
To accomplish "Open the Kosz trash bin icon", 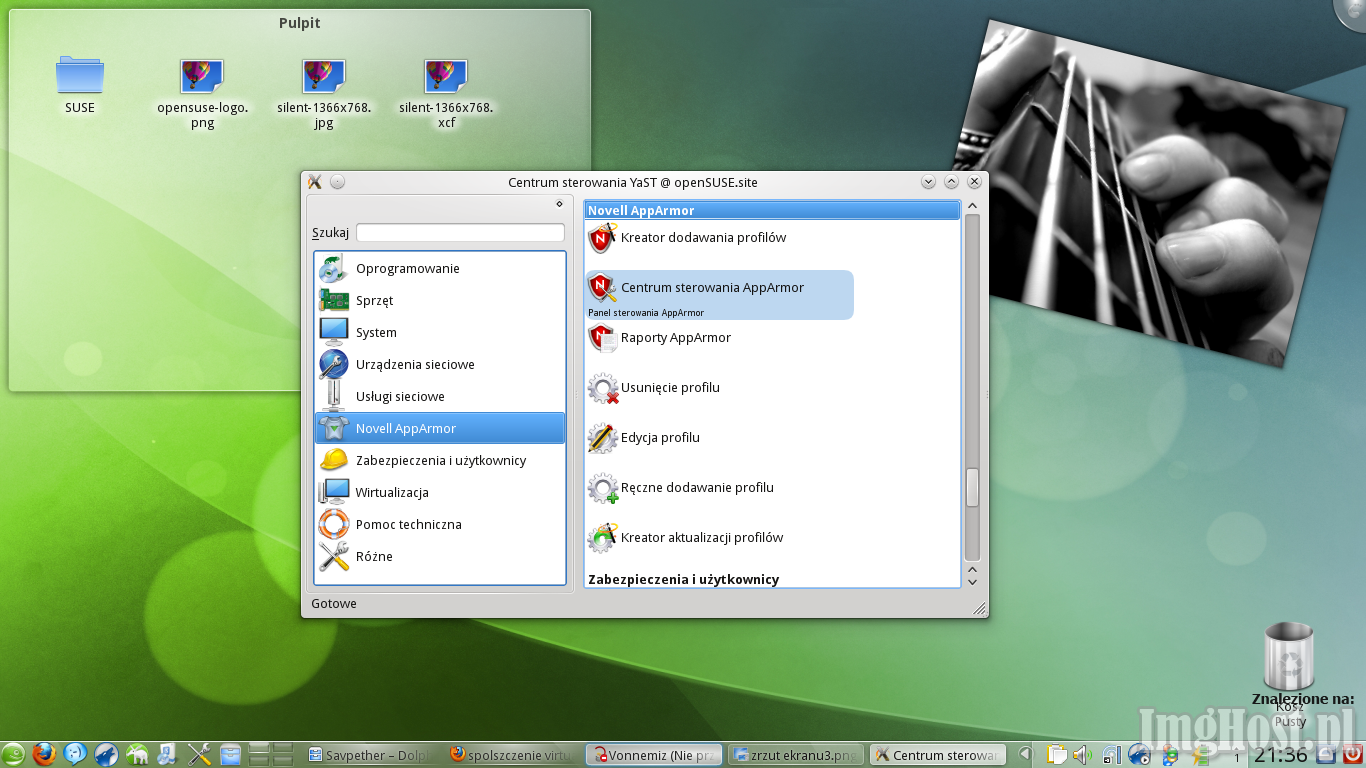I will (1290, 656).
